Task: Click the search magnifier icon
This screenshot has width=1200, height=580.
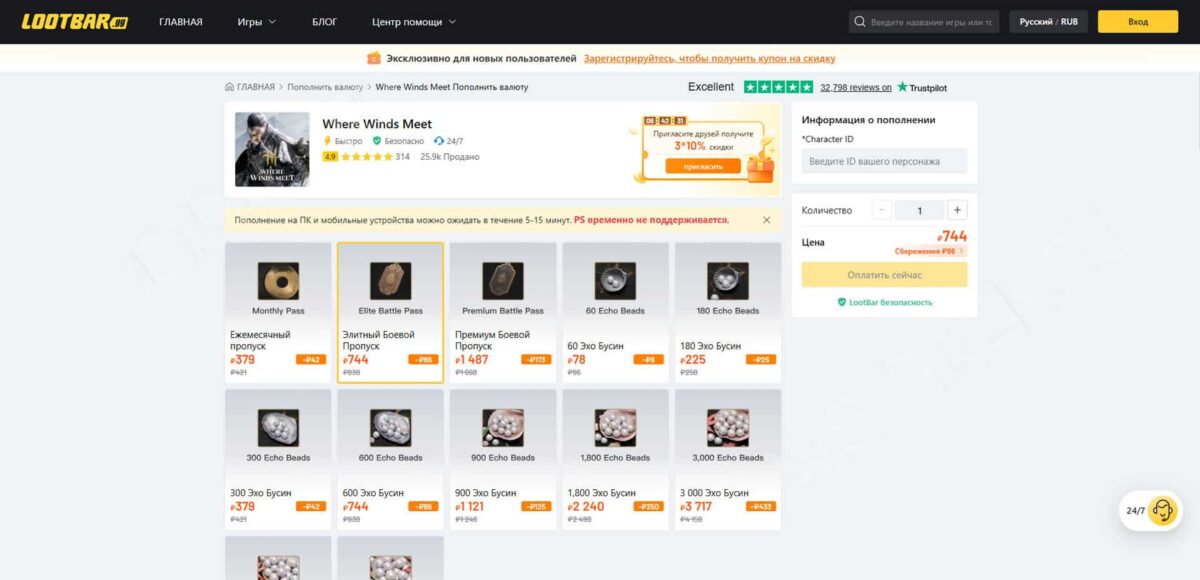Action: click(860, 22)
